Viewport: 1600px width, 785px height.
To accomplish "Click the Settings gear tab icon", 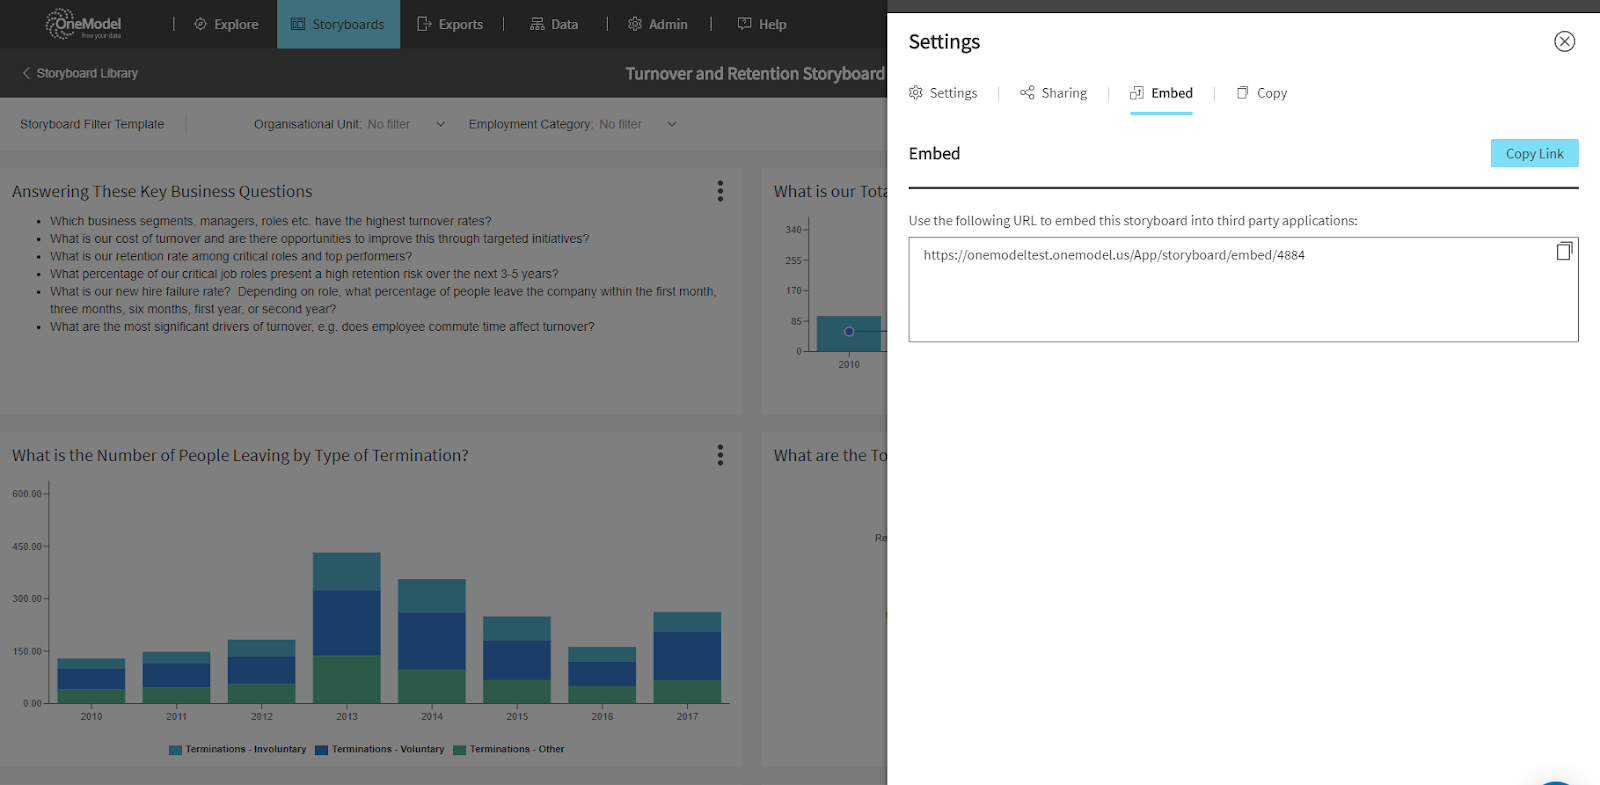I will point(916,93).
